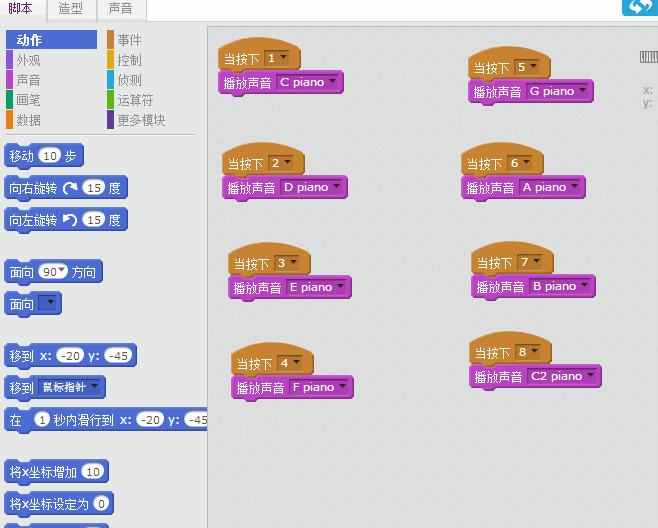Image resolution: width=658 pixels, height=528 pixels.
Task: Open the E piano sound dropdown
Action: pos(317,288)
